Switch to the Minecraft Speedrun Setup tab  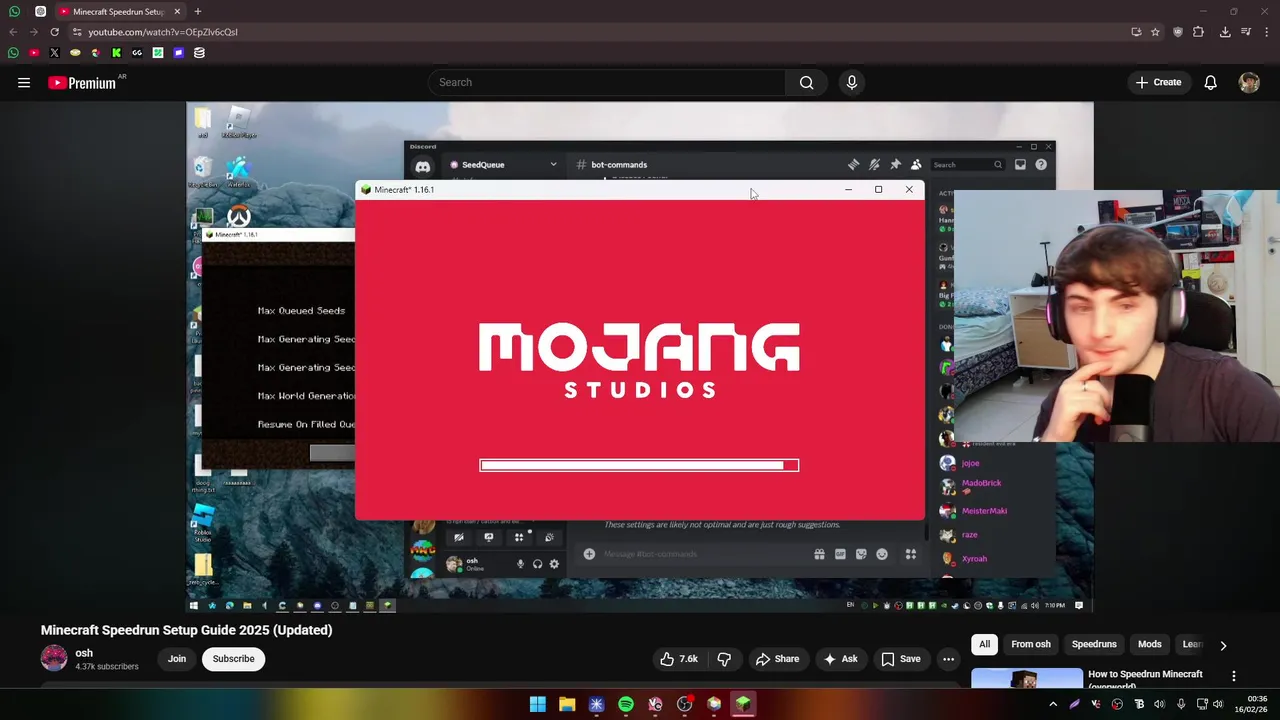119,11
